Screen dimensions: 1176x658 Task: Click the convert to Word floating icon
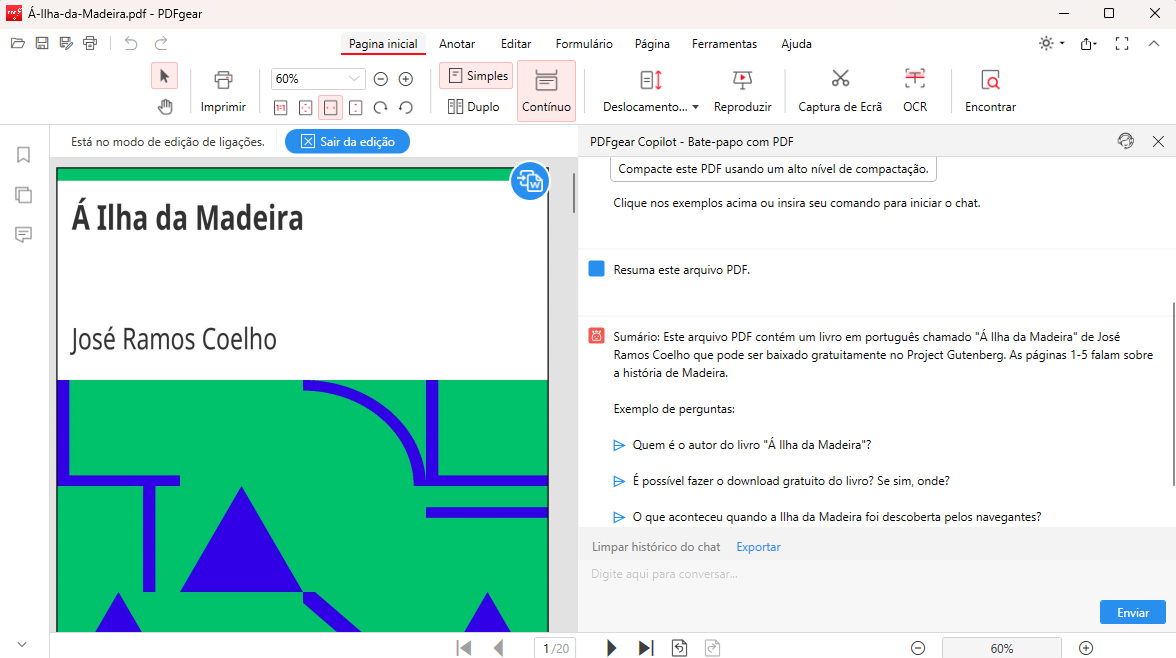pos(530,181)
